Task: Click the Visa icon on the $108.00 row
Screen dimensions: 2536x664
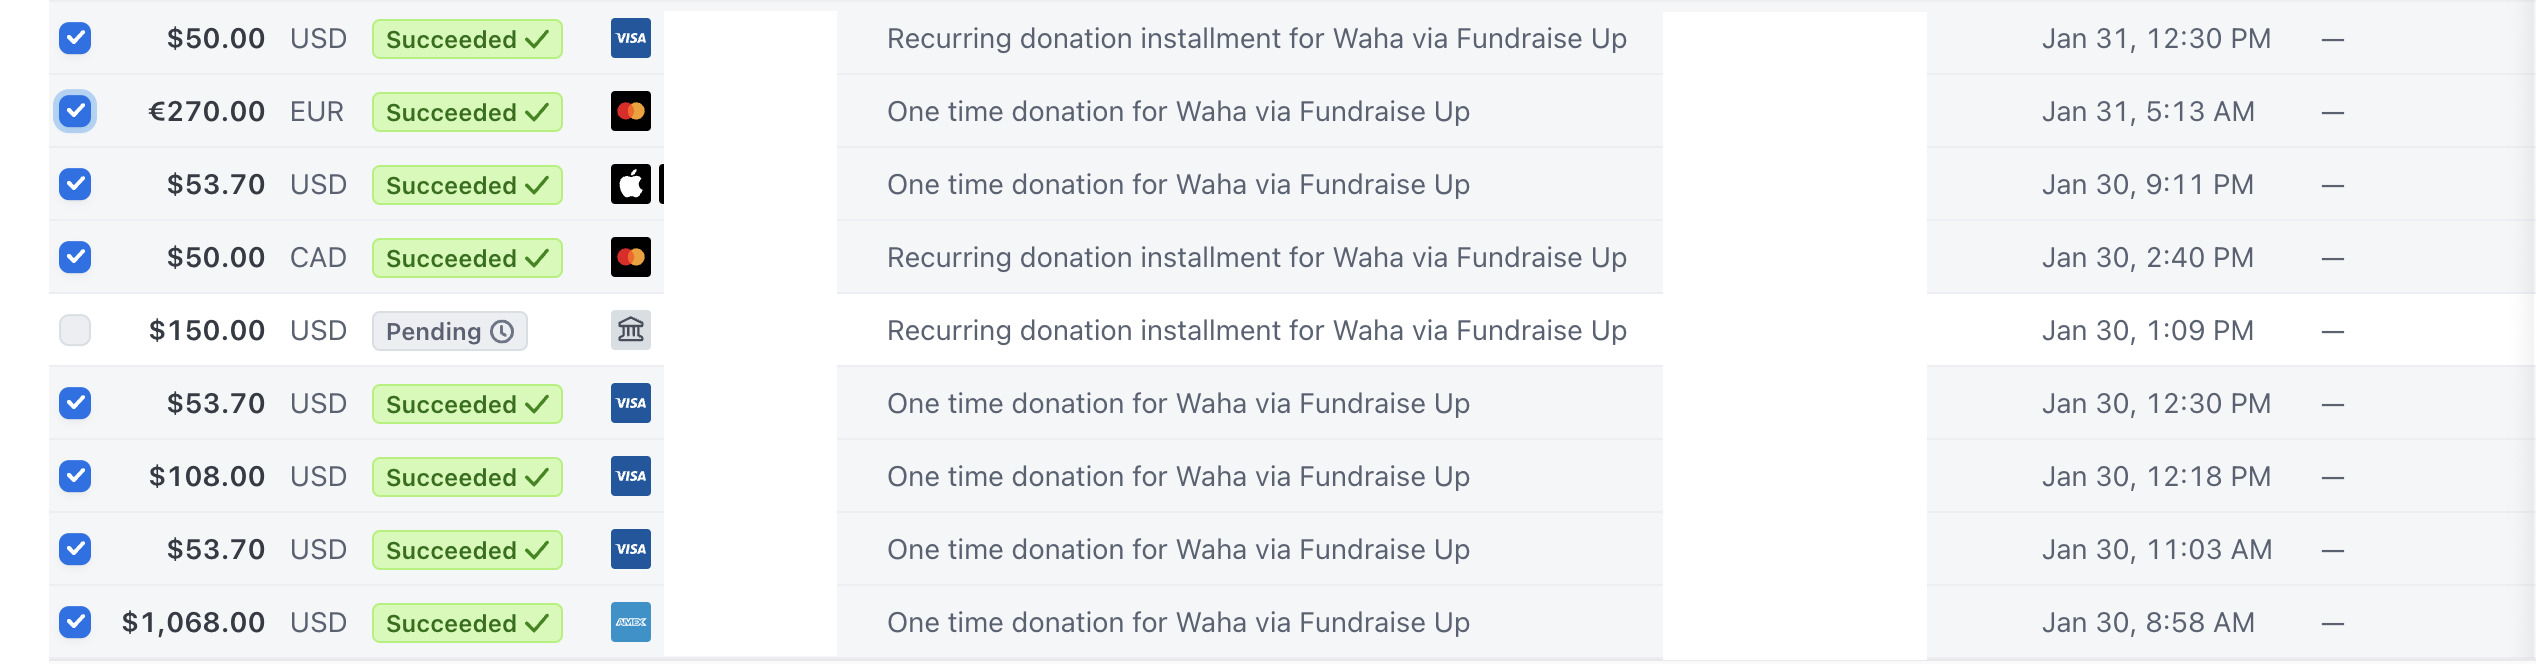Action: [x=630, y=476]
